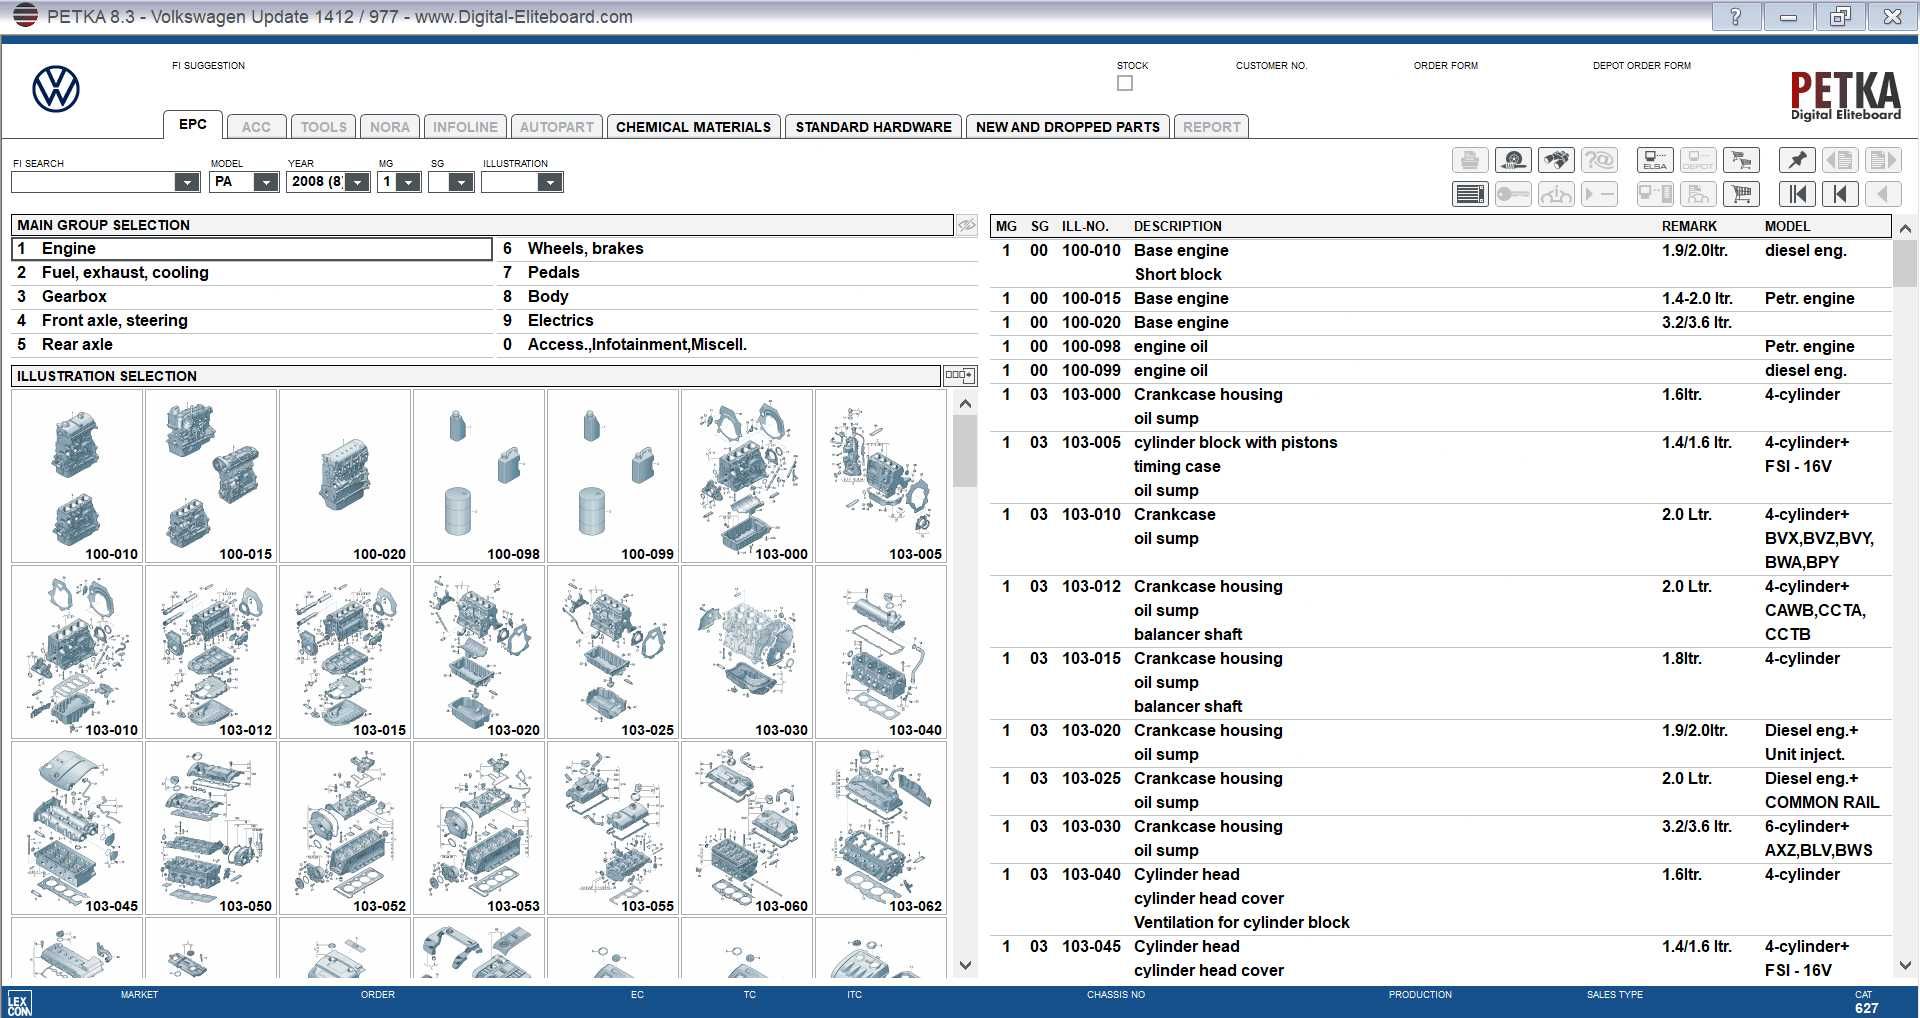This screenshot has height=1018, width=1920.
Task: Click the DEPOT transfer icon
Action: click(1698, 160)
